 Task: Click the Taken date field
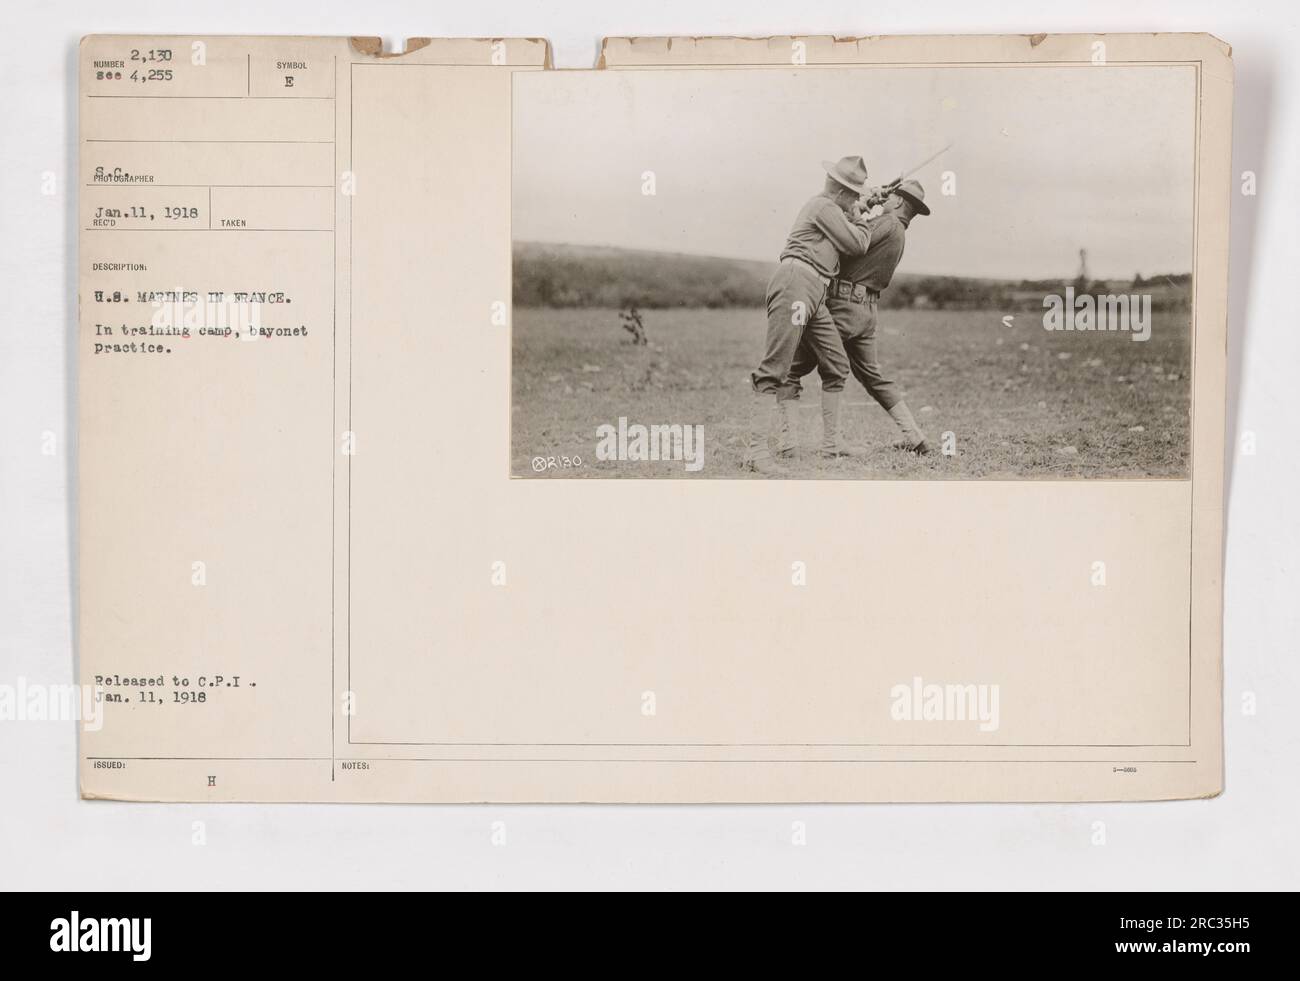[270, 209]
